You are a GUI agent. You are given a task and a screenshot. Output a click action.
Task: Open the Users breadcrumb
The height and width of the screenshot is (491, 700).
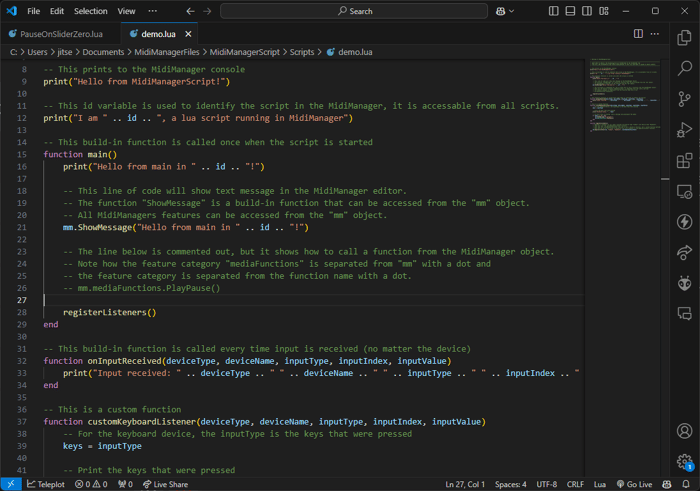(x=37, y=52)
